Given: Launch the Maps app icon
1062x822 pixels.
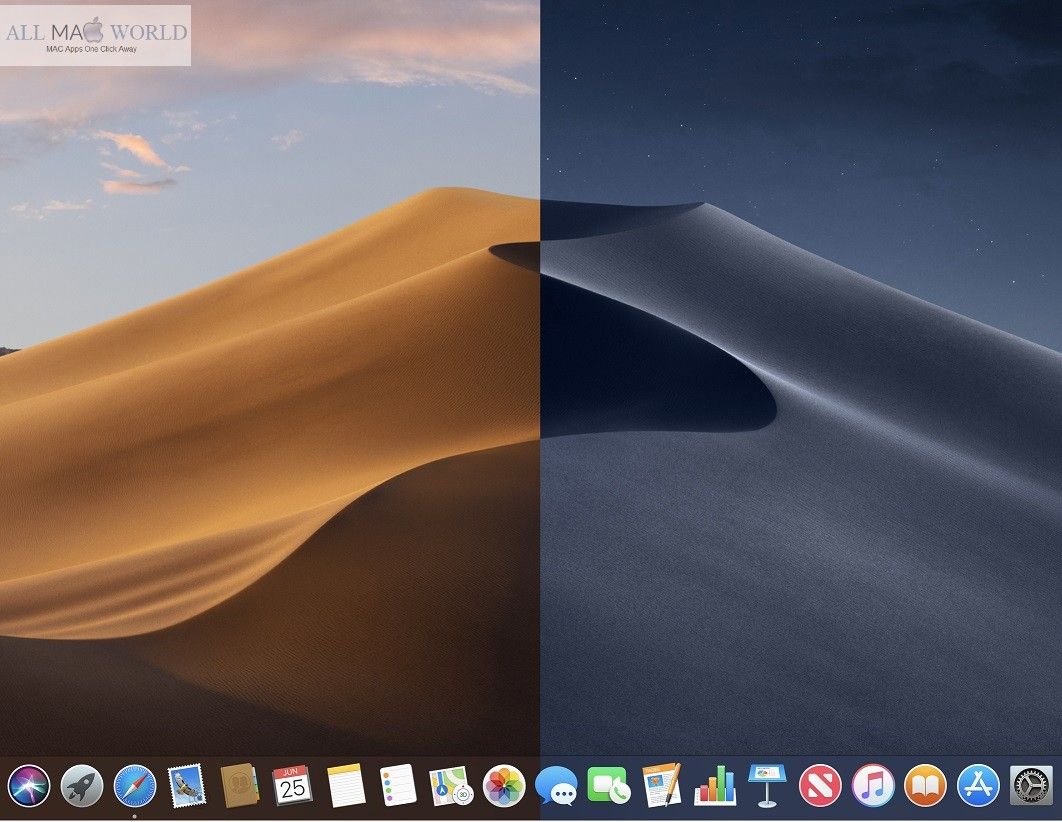Looking at the screenshot, I should (451, 785).
